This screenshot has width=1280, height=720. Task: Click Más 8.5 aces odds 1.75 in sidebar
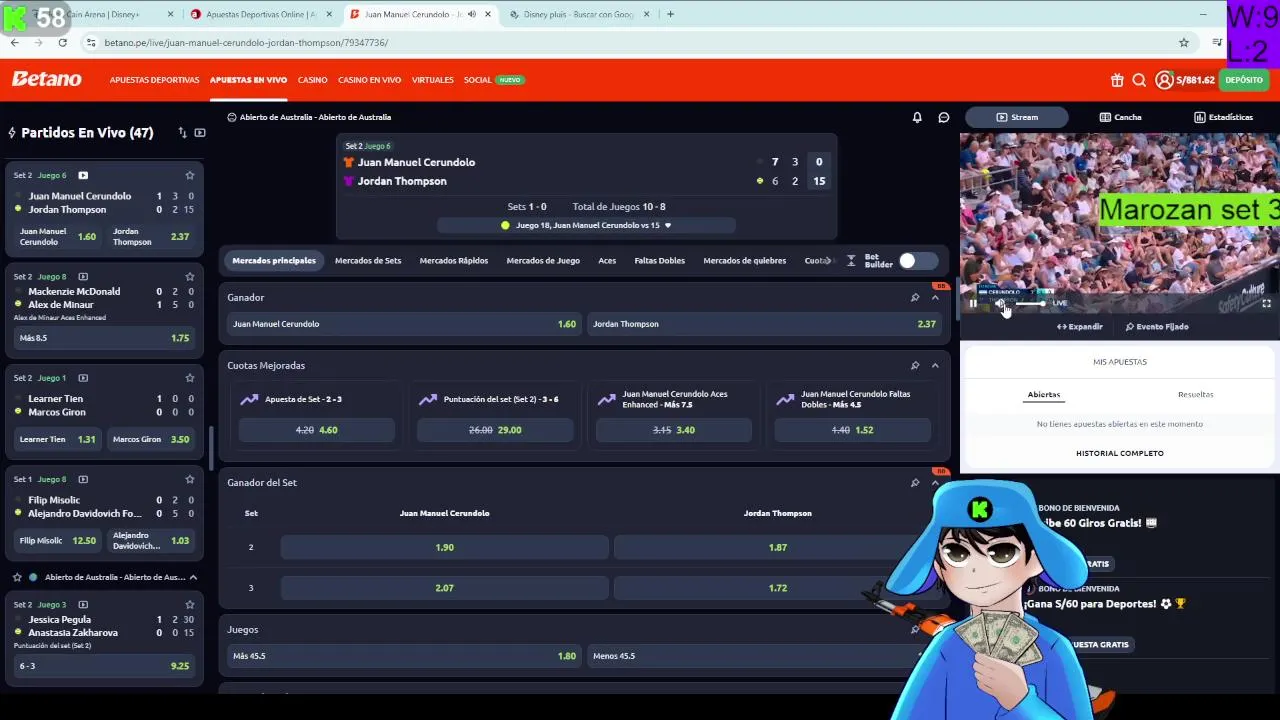point(104,338)
